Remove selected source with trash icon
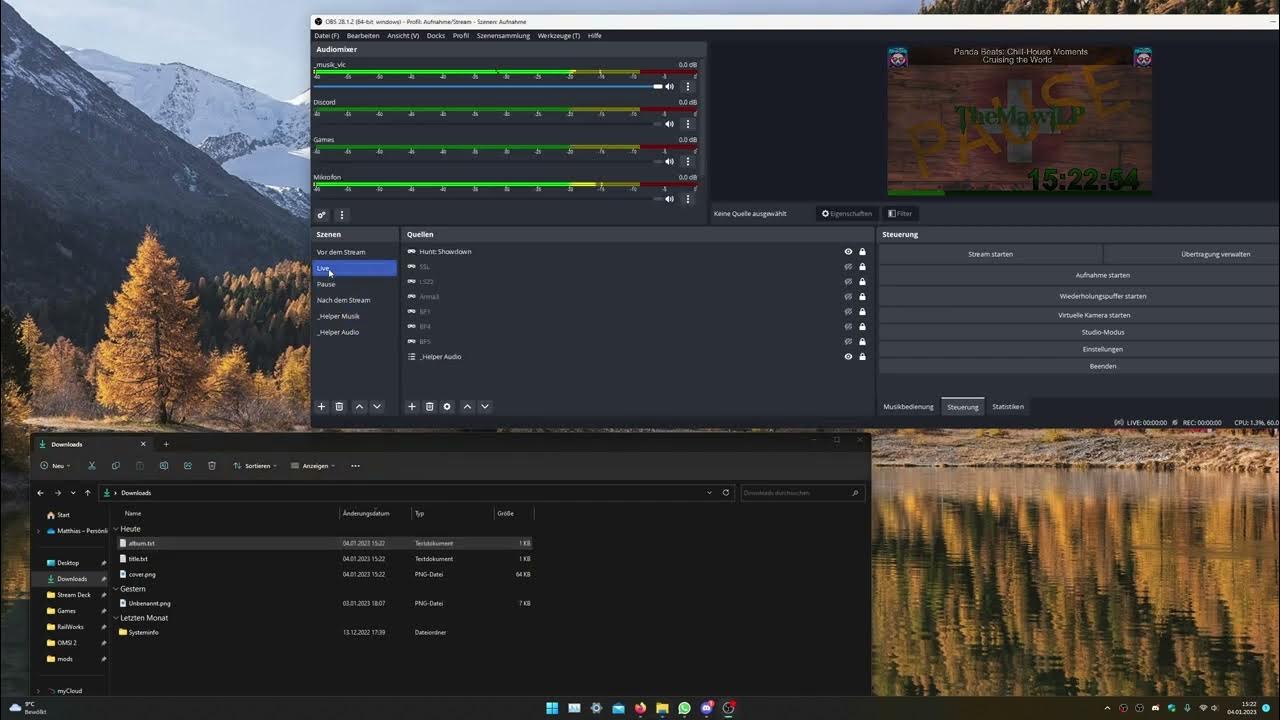The height and width of the screenshot is (720, 1280). click(x=429, y=407)
